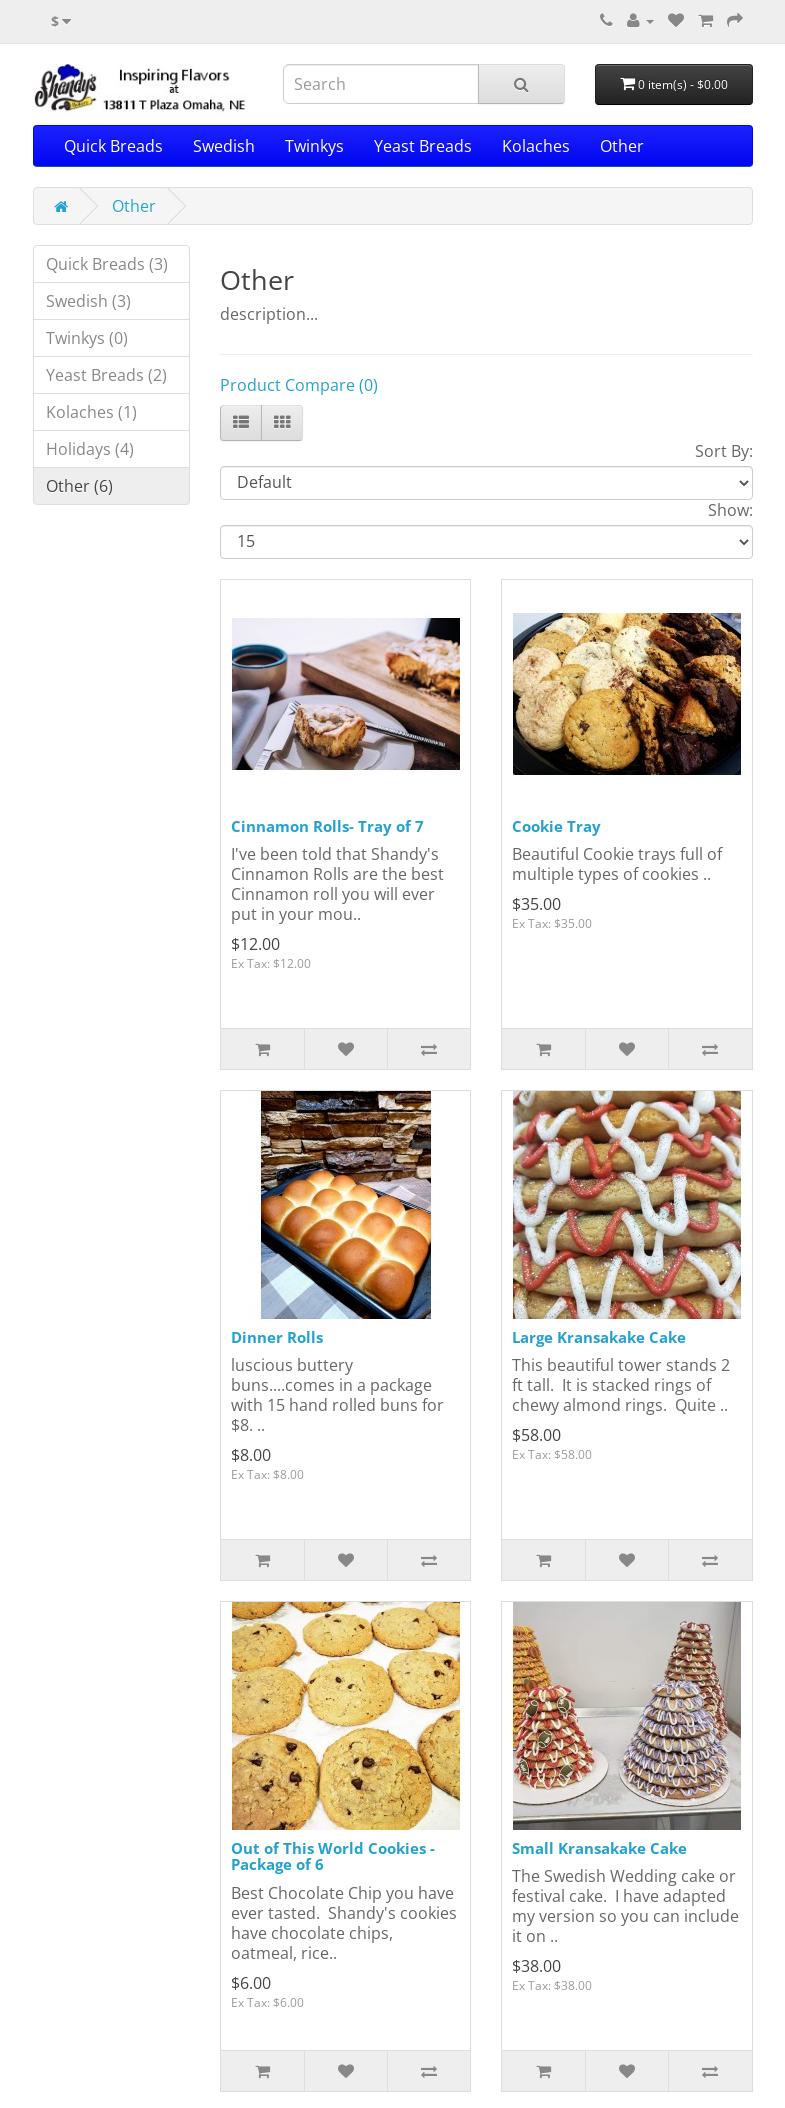This screenshot has height=2108, width=785.
Task: Switch to list view
Action: coord(241,423)
